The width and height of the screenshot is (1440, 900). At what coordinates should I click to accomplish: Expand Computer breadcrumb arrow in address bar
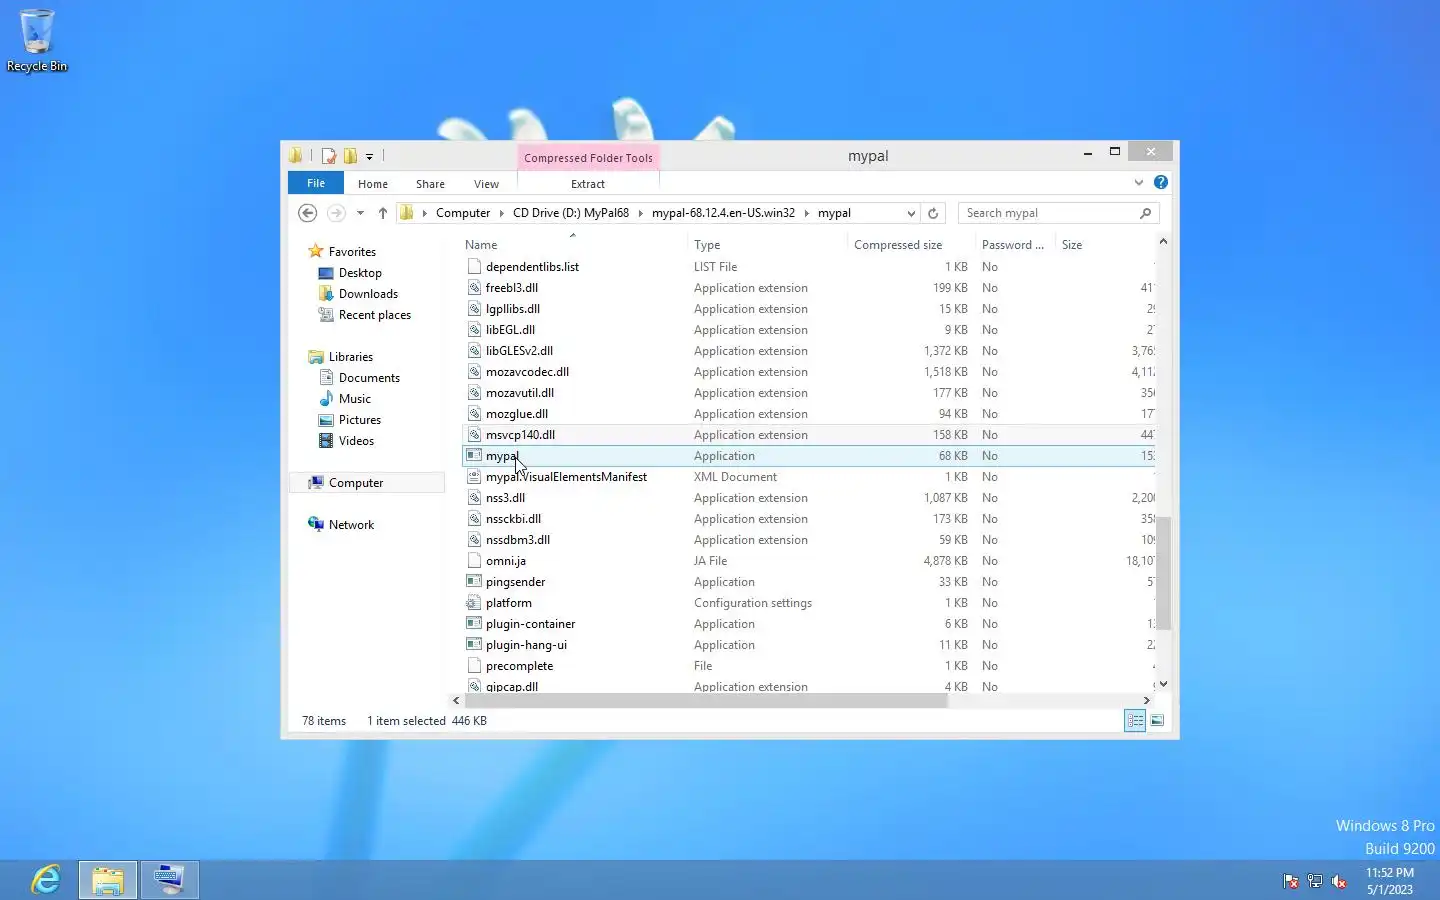502,213
